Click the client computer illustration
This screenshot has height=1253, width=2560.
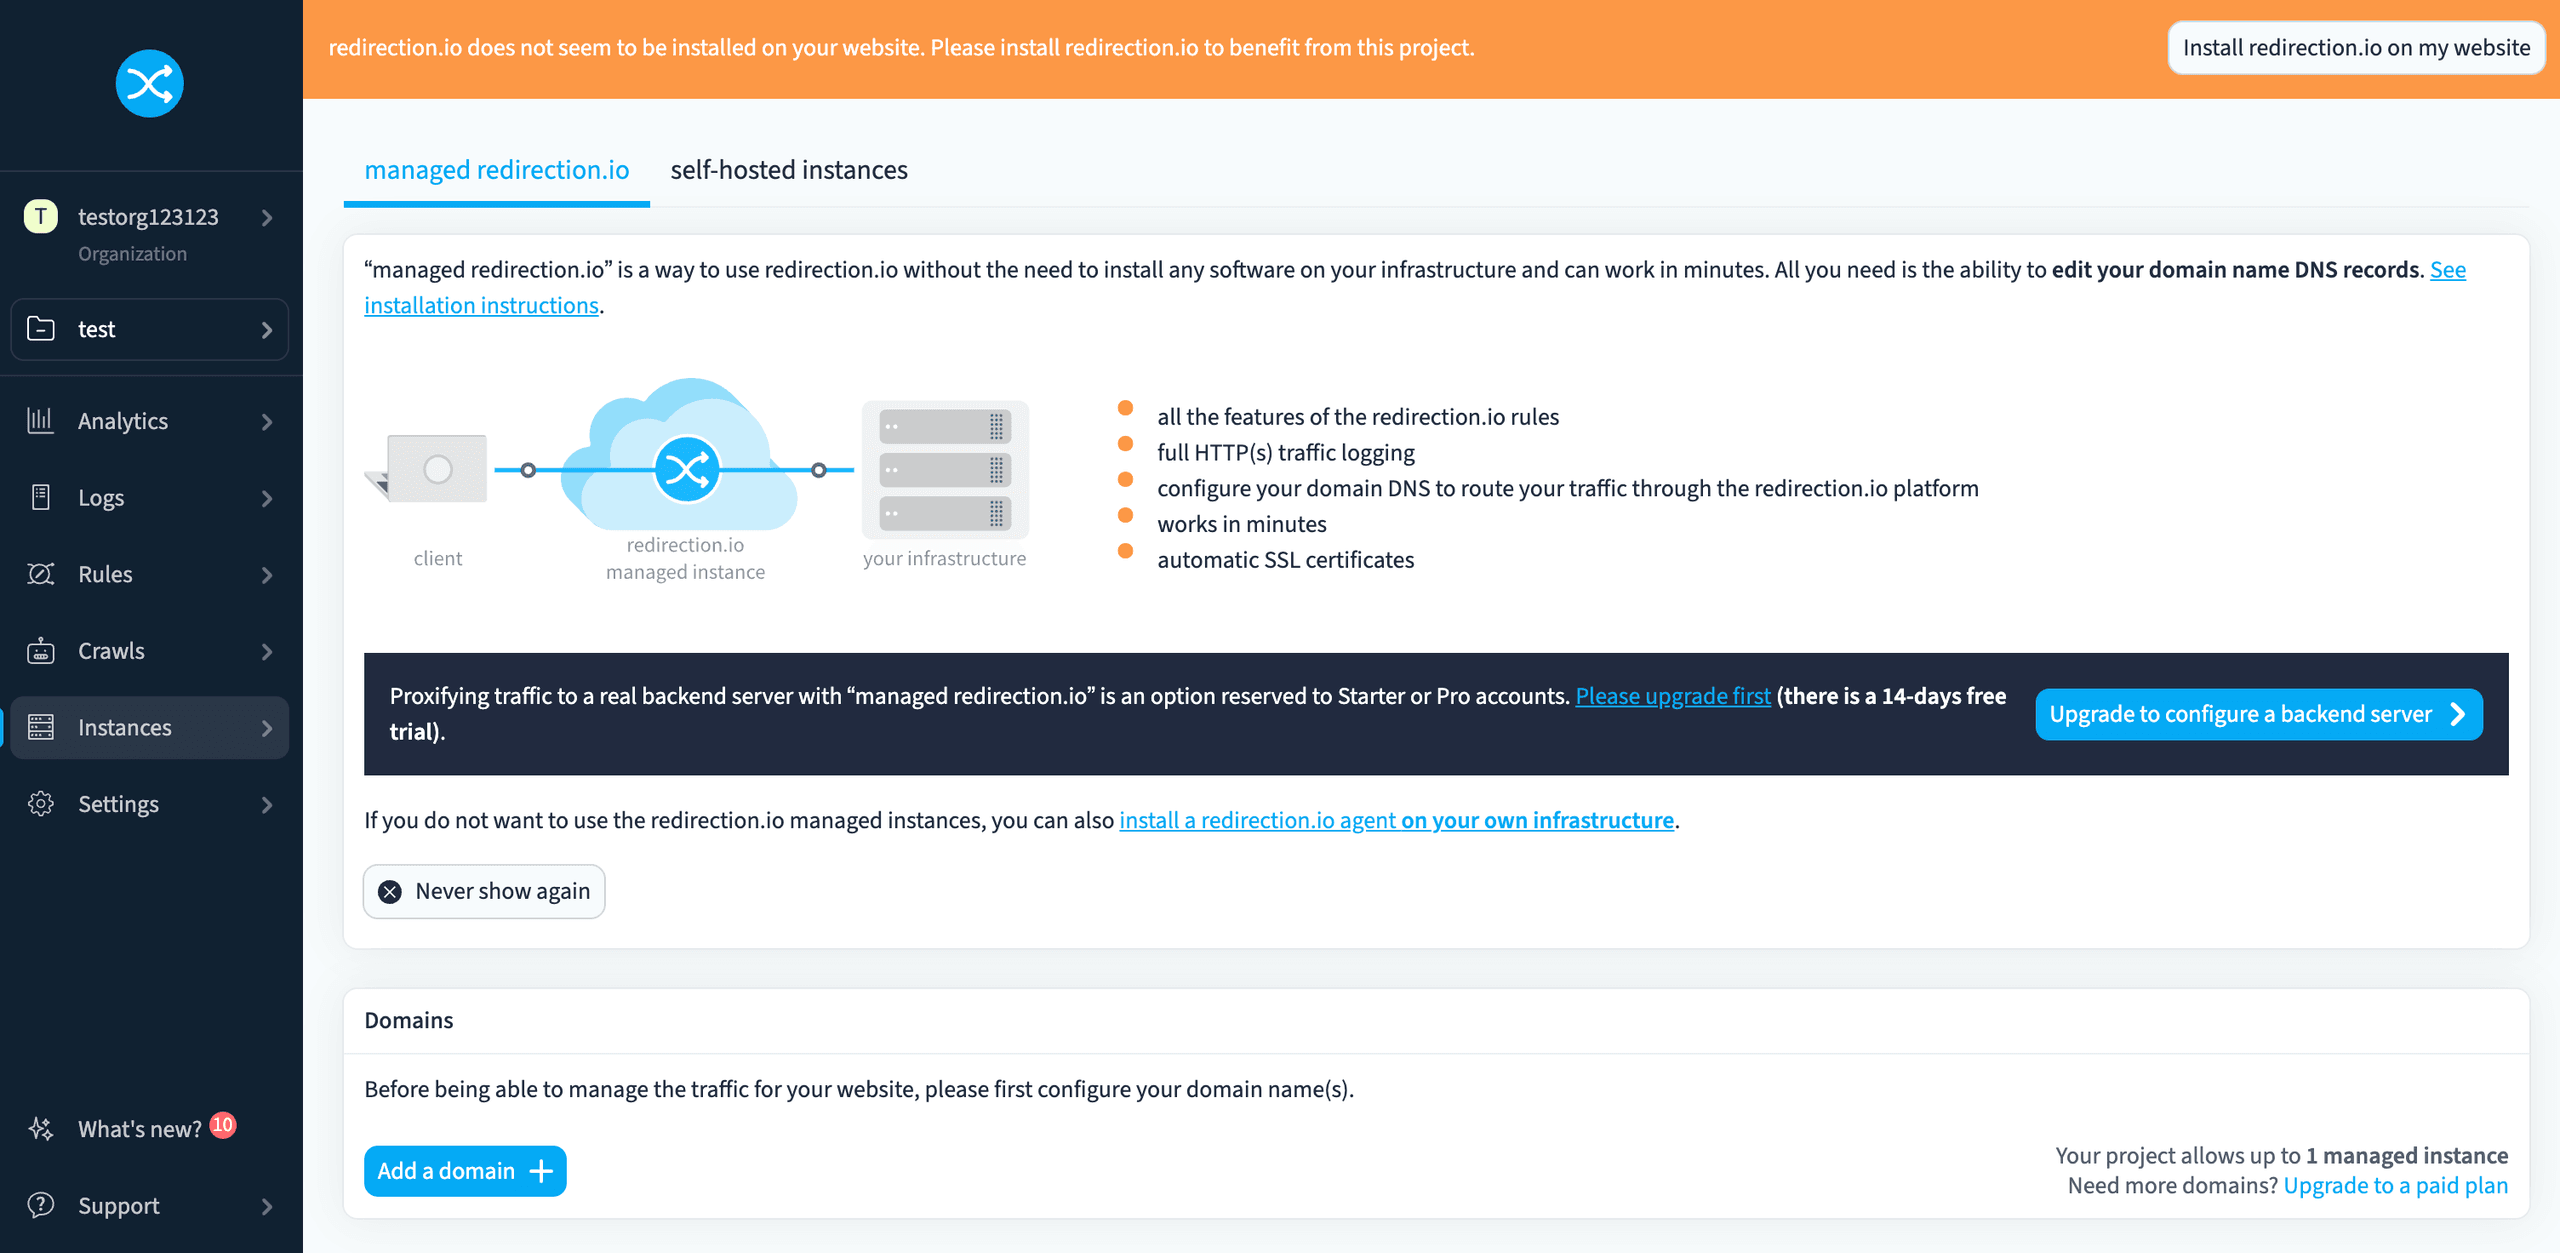tap(427, 468)
